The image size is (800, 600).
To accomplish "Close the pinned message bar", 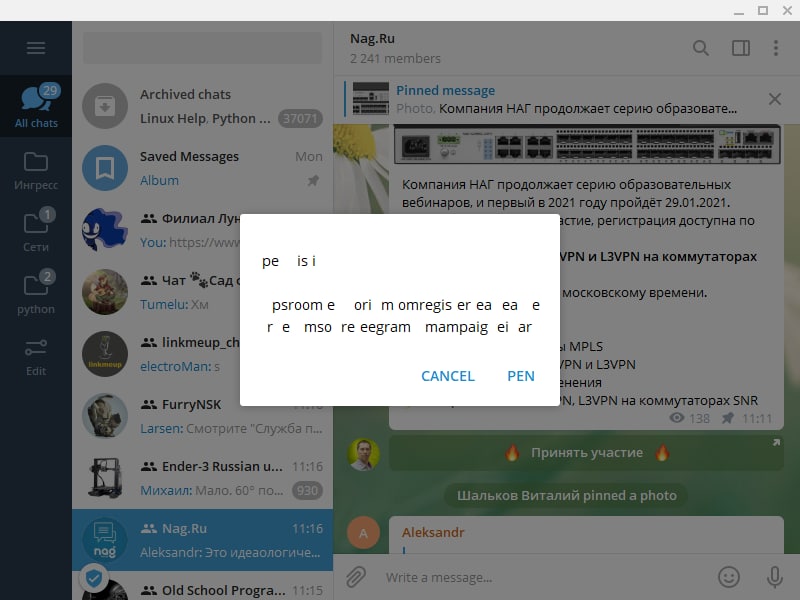I will (x=774, y=99).
